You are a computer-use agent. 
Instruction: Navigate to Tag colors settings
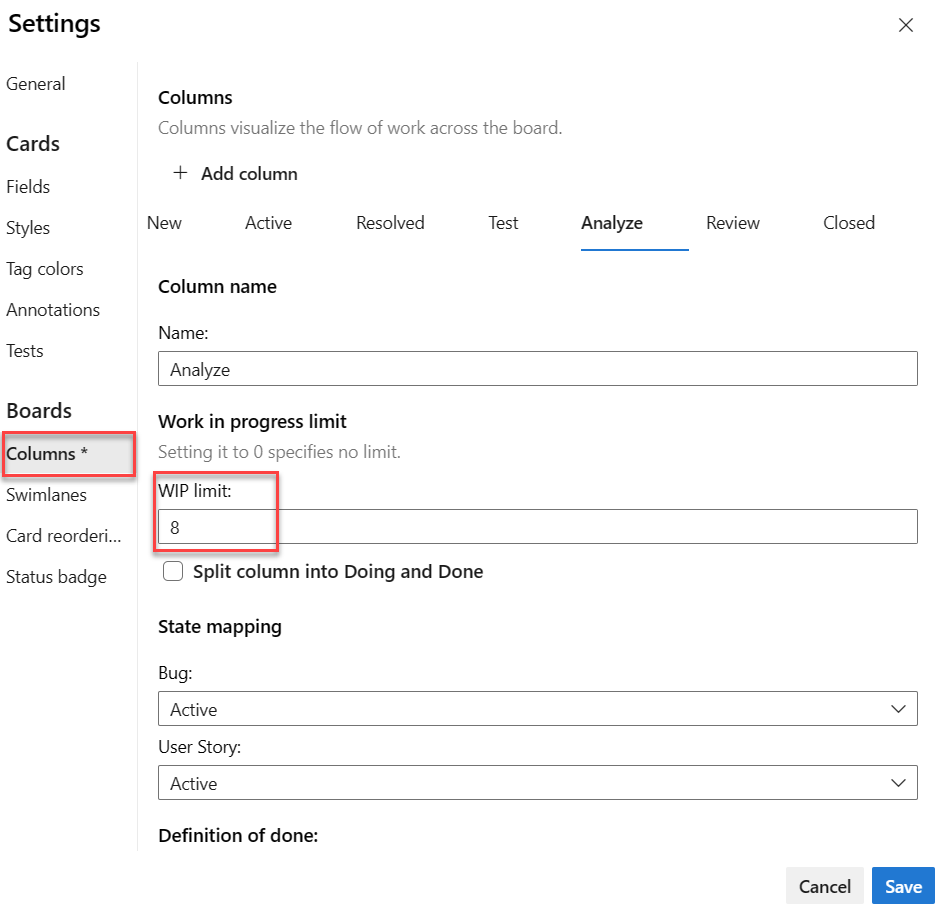coord(45,269)
